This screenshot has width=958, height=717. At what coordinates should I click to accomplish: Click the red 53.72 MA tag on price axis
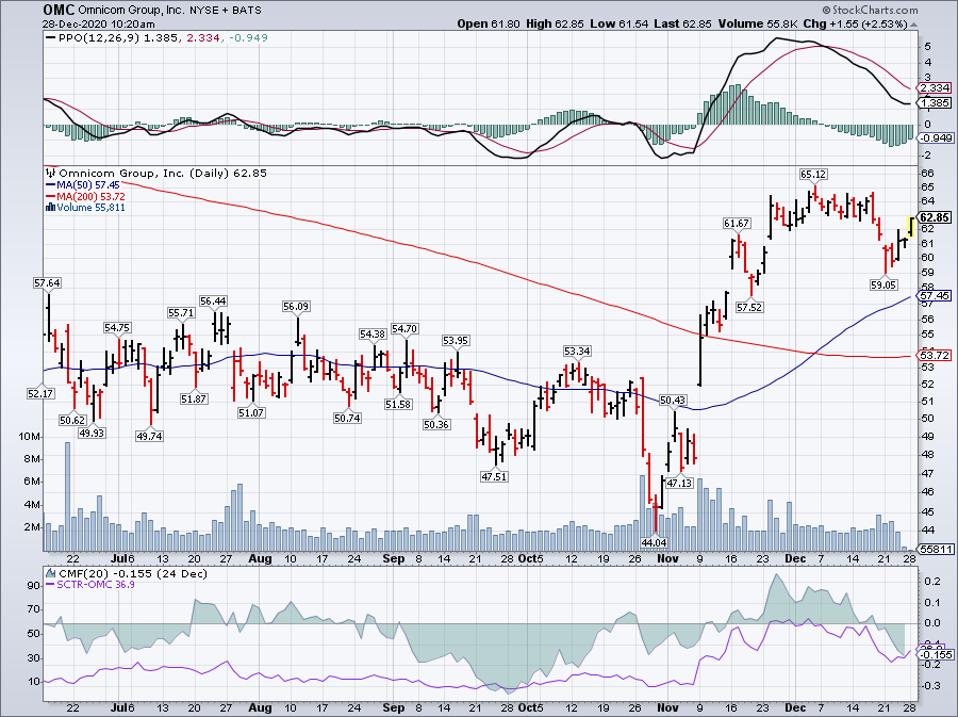tap(935, 355)
